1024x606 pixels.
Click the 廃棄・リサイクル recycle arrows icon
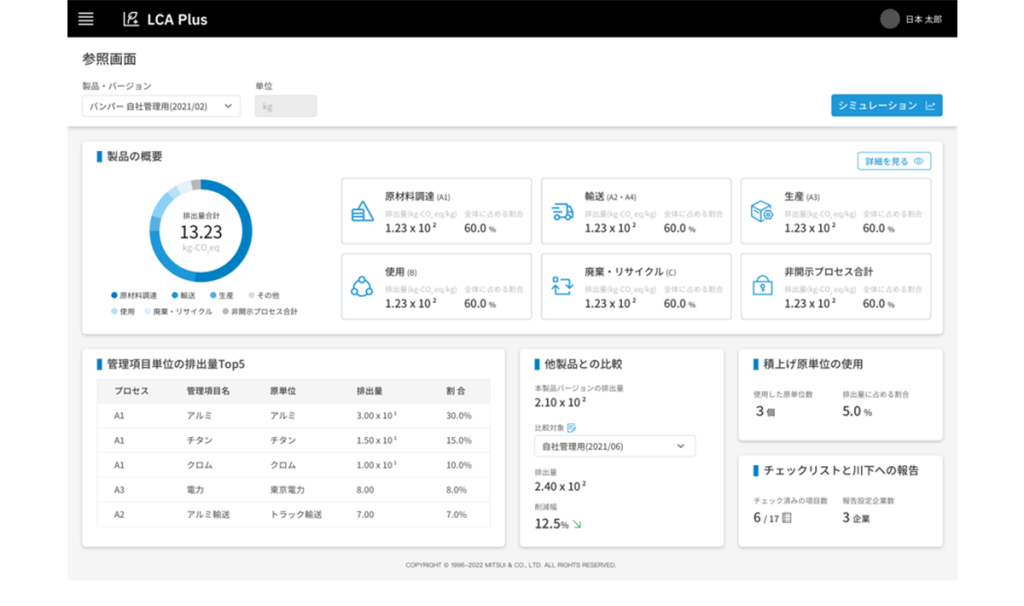click(562, 287)
